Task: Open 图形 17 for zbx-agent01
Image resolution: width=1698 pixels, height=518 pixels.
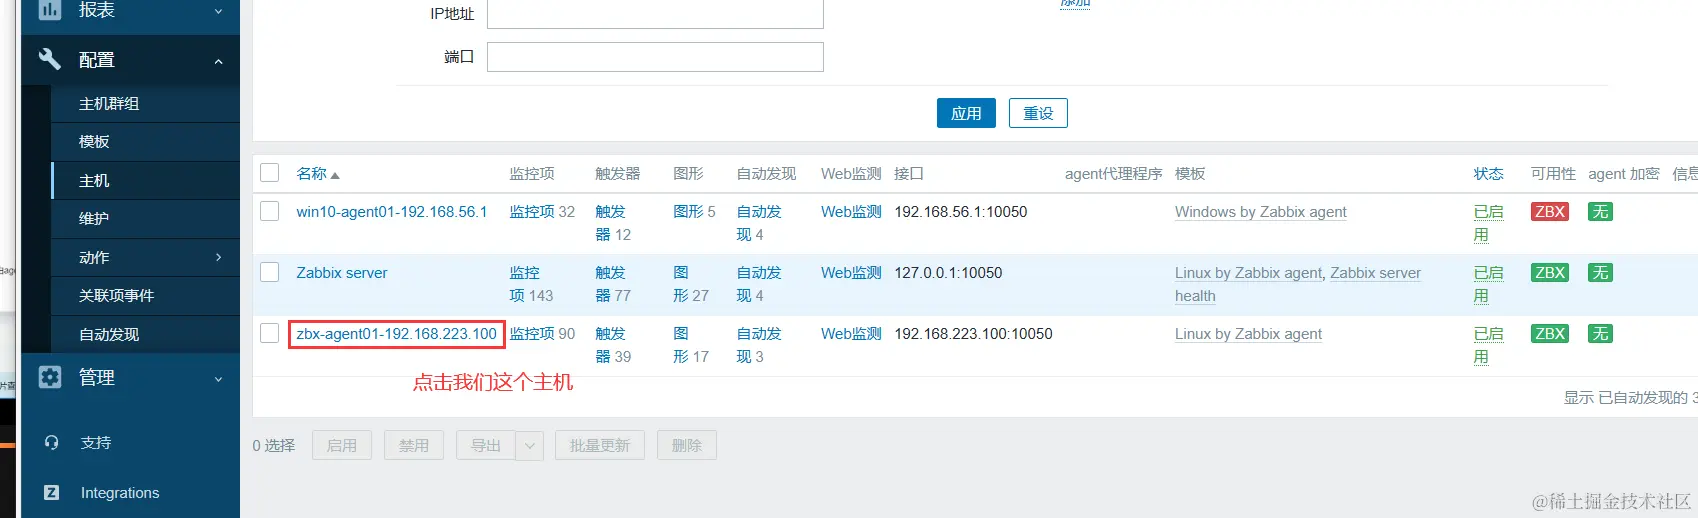Action: click(x=681, y=344)
